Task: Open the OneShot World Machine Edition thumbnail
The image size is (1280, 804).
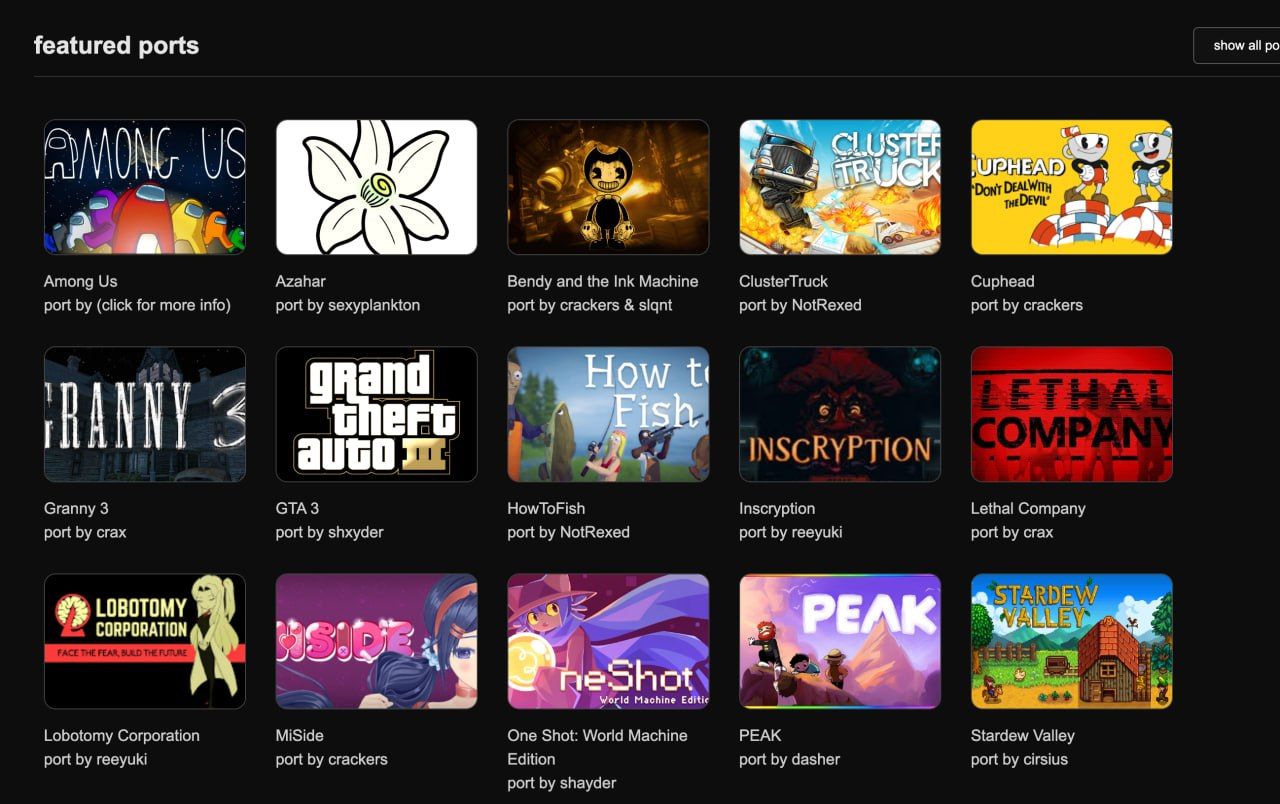Action: [x=608, y=641]
